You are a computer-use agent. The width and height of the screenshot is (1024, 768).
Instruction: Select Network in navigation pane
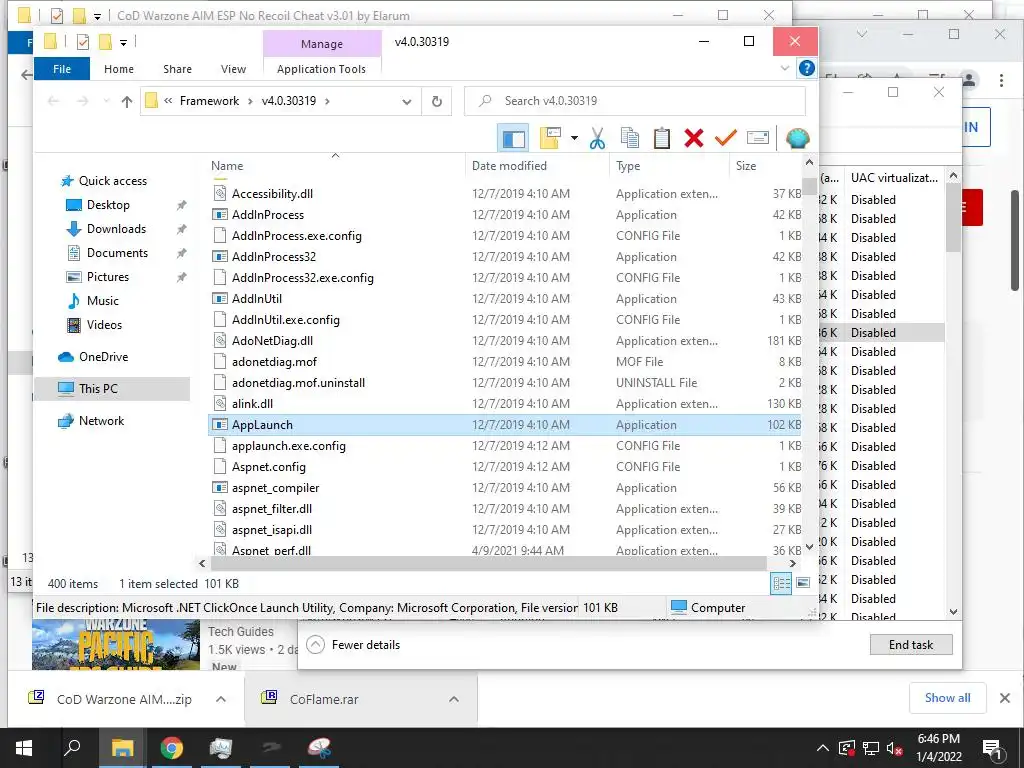pyautogui.click(x=101, y=421)
